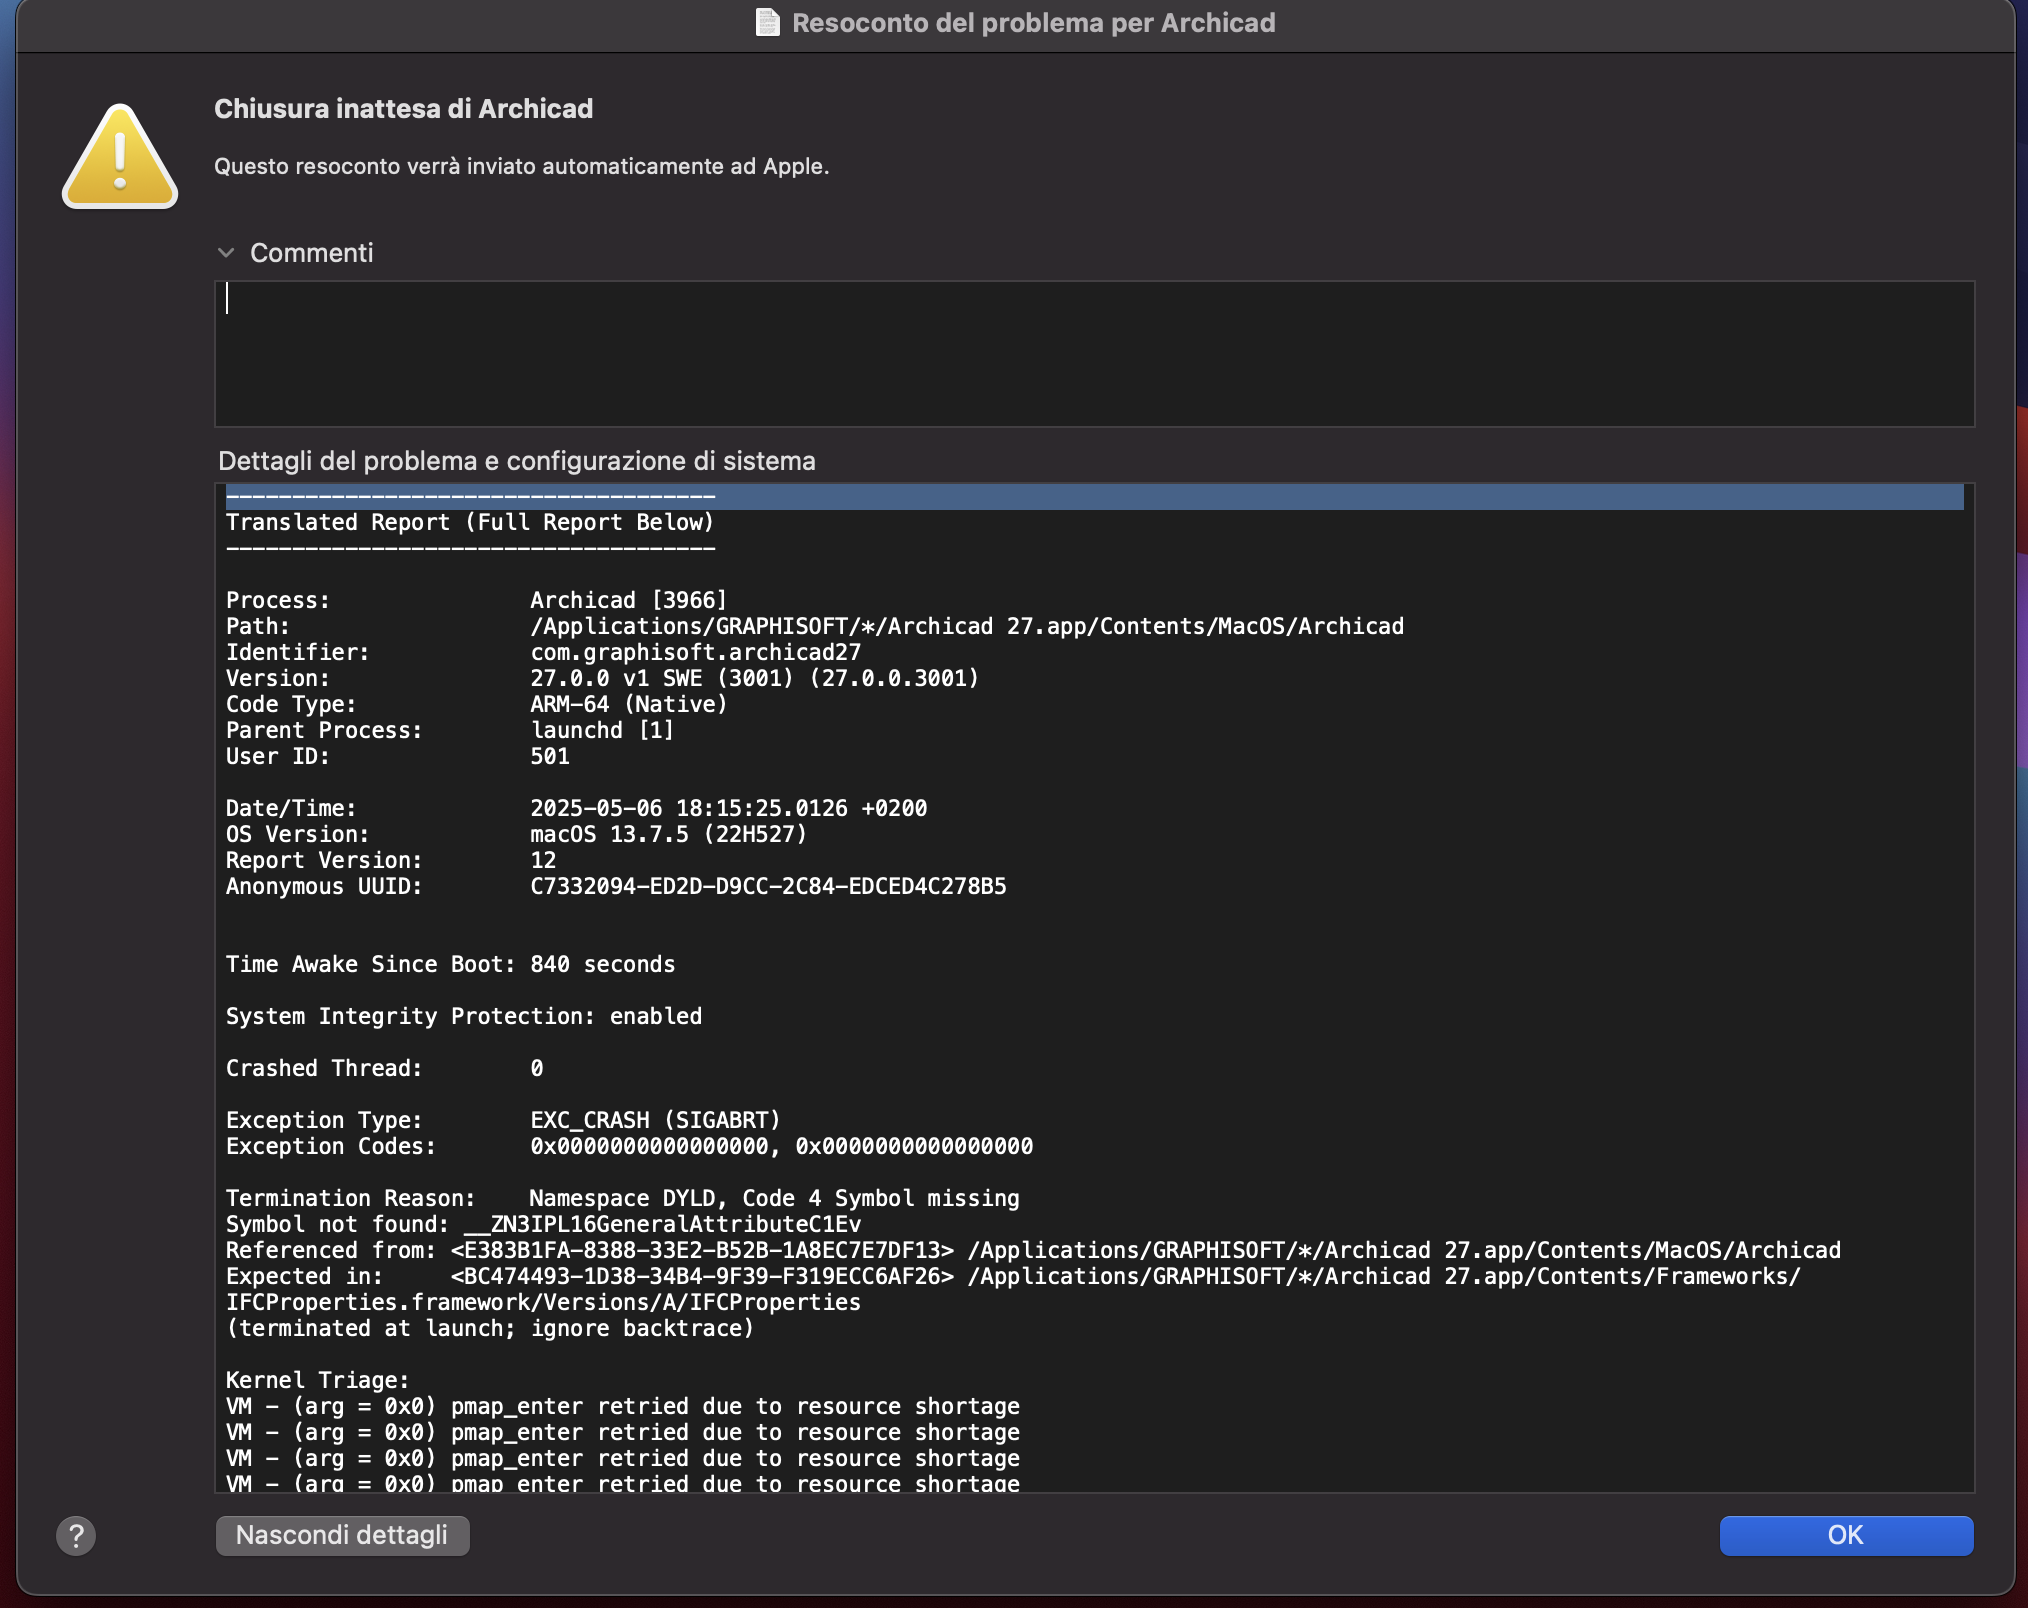
Task: Click the 'Translated Report (Full Report Below)' line
Action: pyautogui.click(x=470, y=522)
